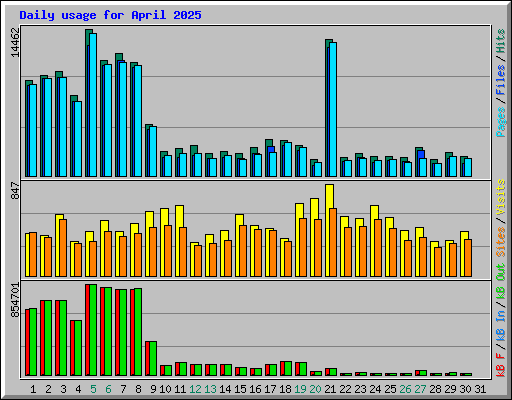Click the orange sites bar for day 3
Screen dimensions: 512x400
pyautogui.click(x=63, y=248)
